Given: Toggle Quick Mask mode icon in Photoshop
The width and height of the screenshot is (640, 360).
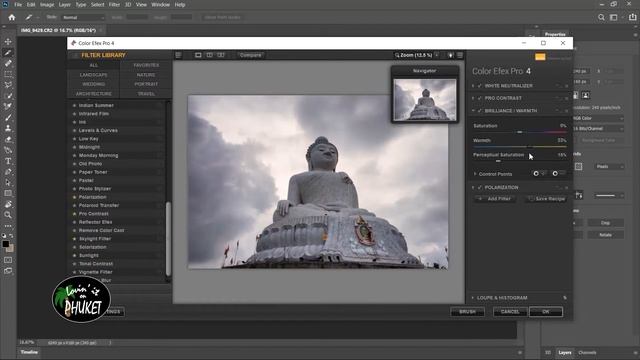Looking at the screenshot, I should click(8, 260).
